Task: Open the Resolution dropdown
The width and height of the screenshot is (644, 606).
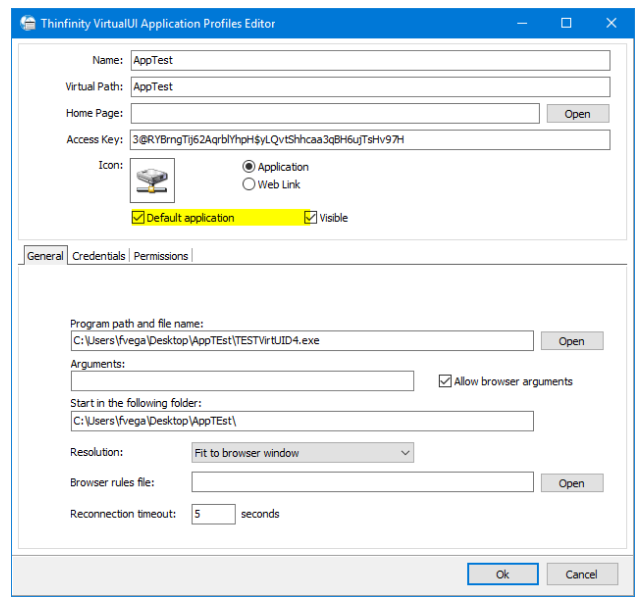Action: (x=302, y=453)
